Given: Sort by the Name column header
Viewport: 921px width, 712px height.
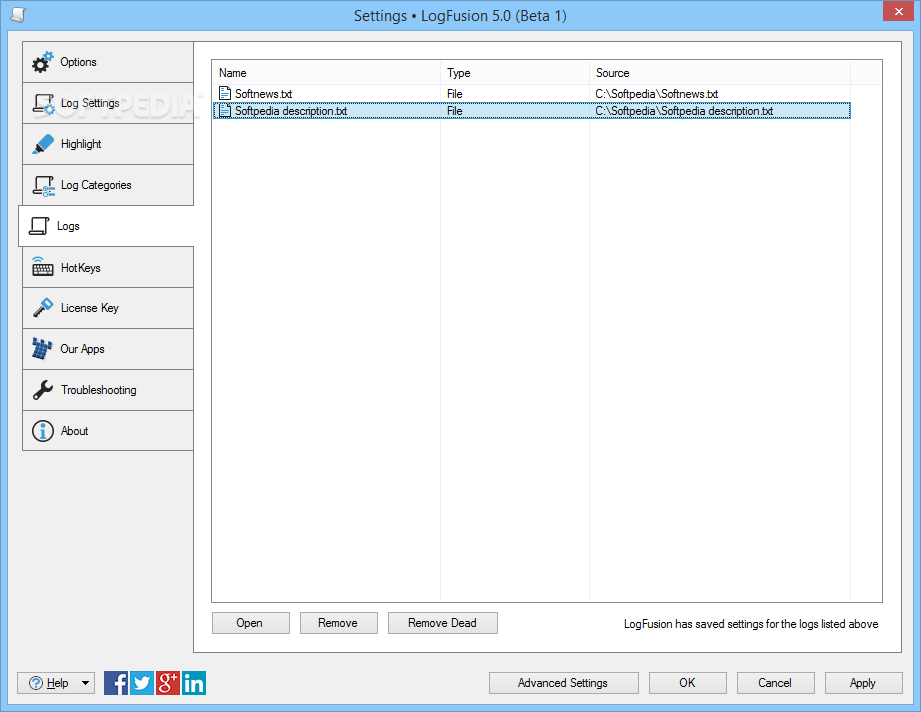Looking at the screenshot, I should pos(326,73).
